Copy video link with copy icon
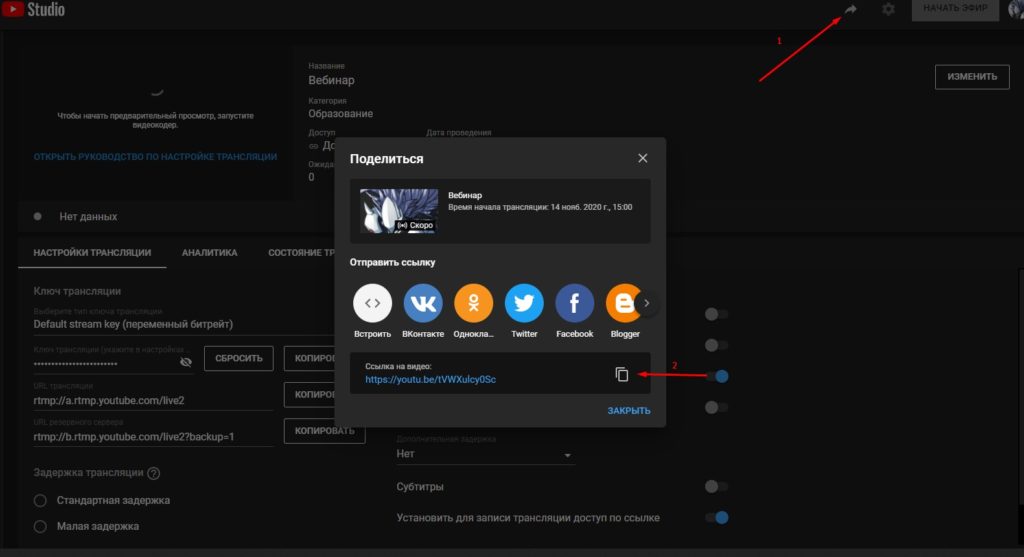Image resolution: width=1024 pixels, height=557 pixels. pos(622,374)
